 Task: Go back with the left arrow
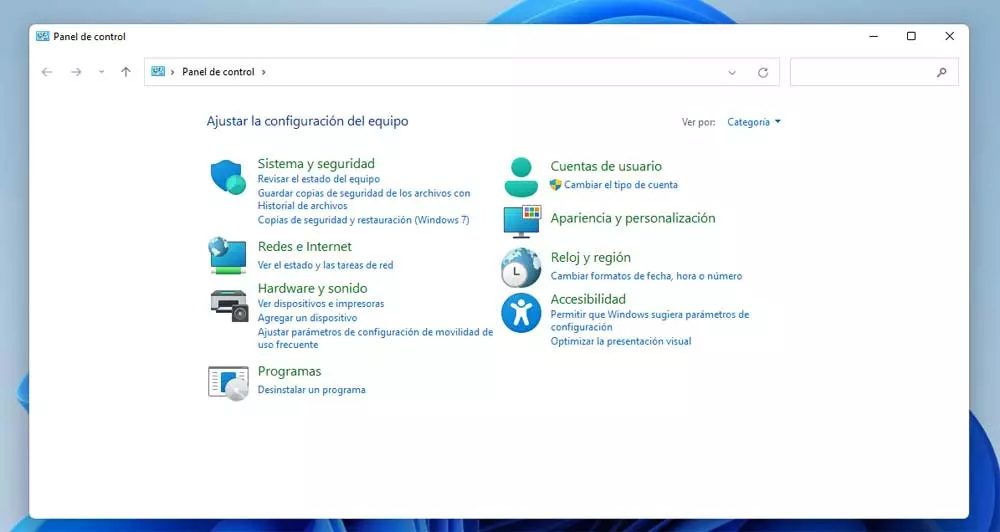pyautogui.click(x=47, y=72)
